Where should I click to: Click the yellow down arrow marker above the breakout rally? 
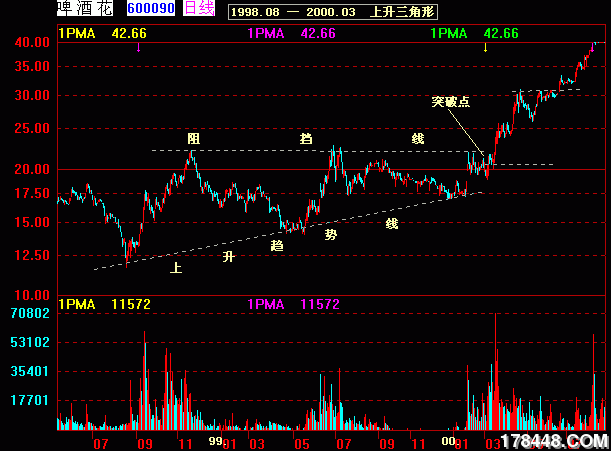(x=485, y=47)
